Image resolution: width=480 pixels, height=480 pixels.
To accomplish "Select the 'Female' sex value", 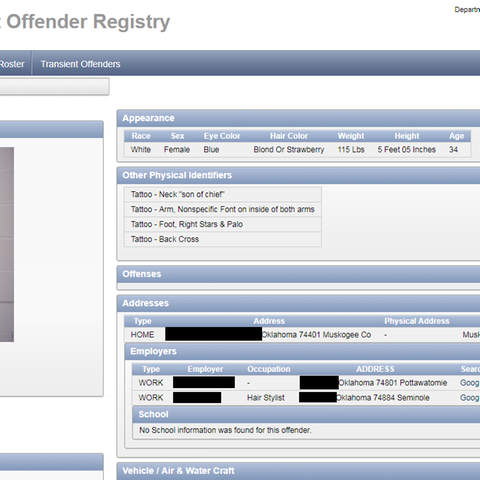I will point(177,150).
